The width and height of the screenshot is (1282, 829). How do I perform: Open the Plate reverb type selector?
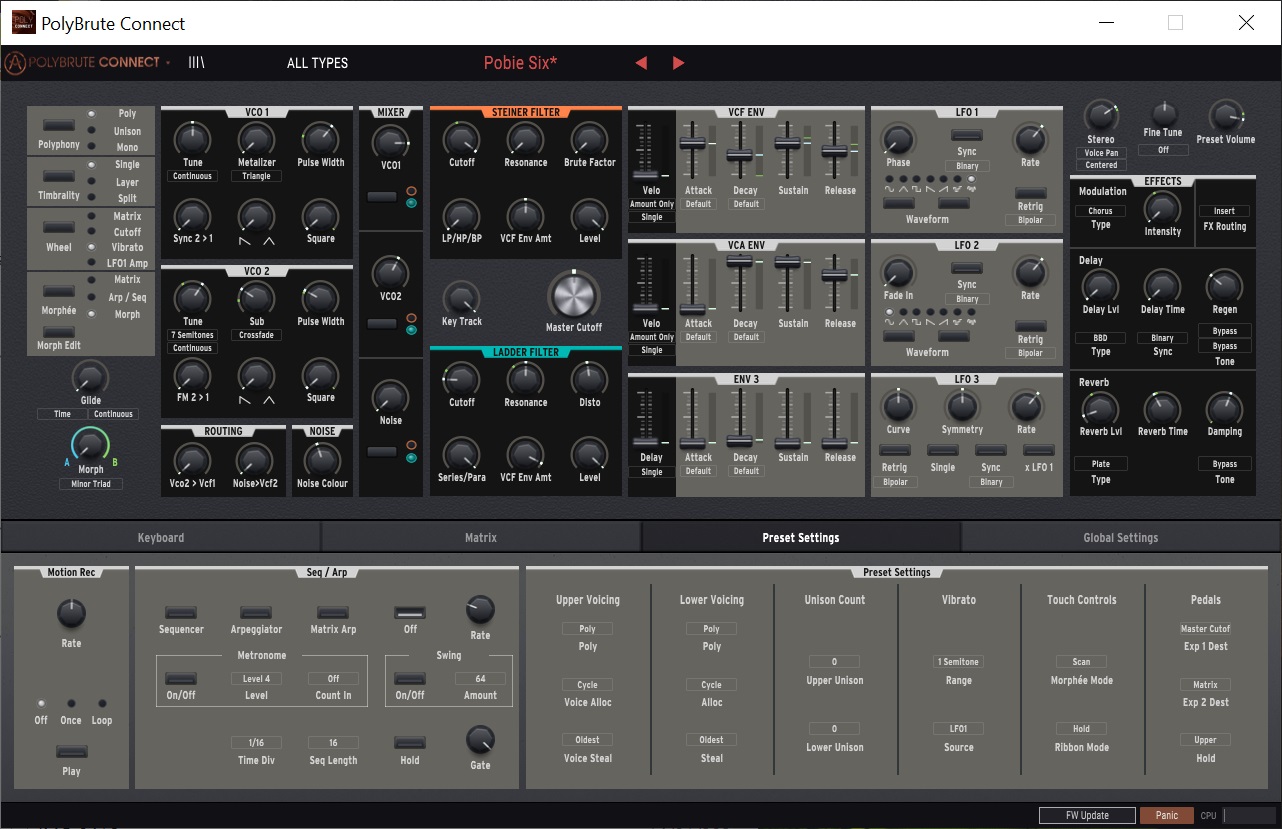coord(1101,463)
